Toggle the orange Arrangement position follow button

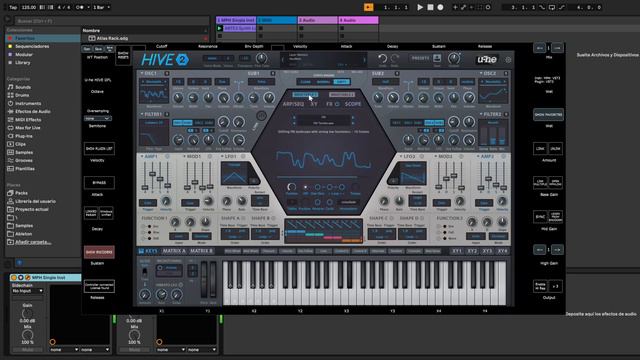click(x=368, y=7)
